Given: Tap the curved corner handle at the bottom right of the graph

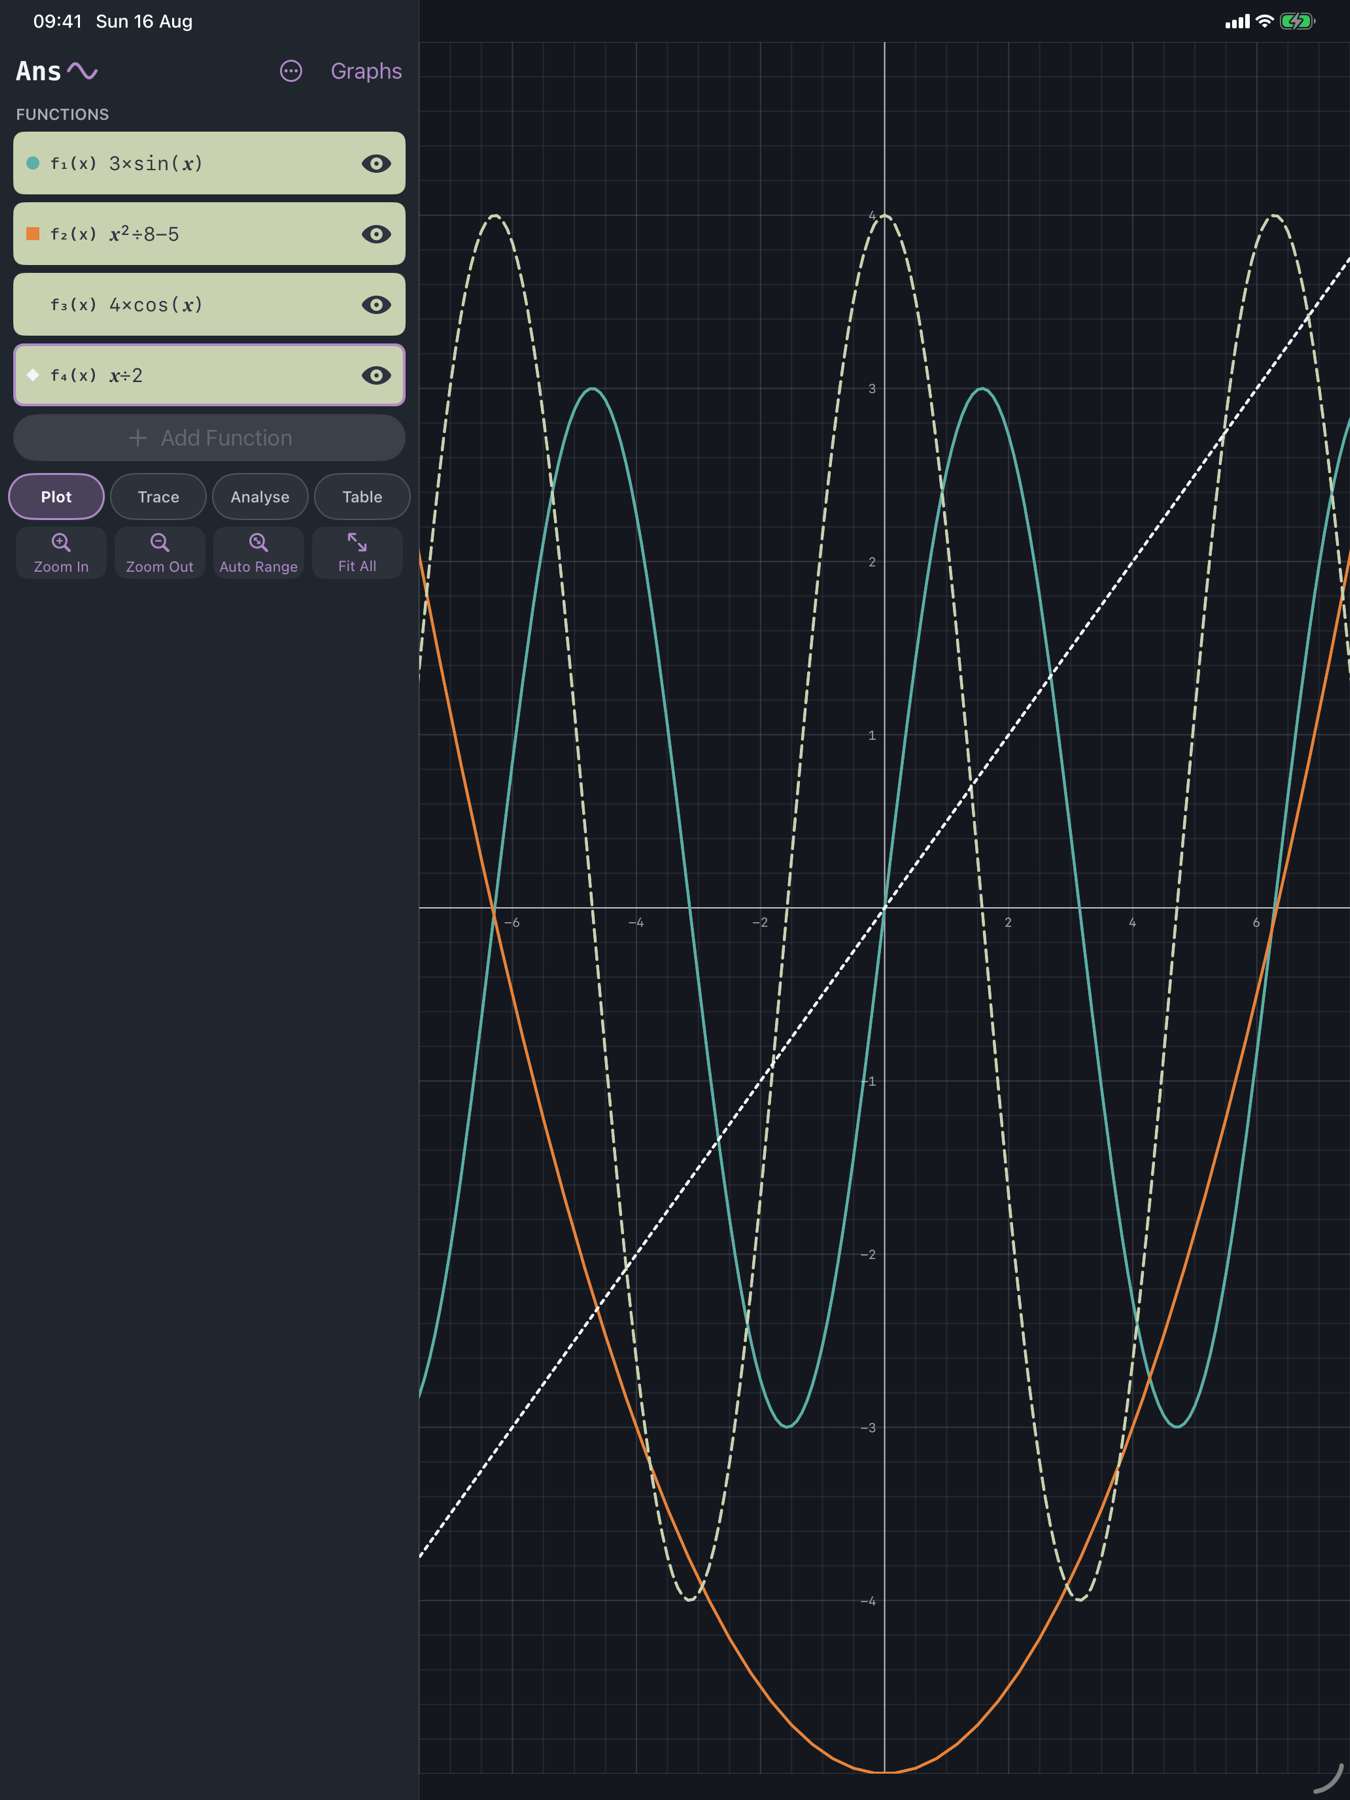Looking at the screenshot, I should 1328,1778.
